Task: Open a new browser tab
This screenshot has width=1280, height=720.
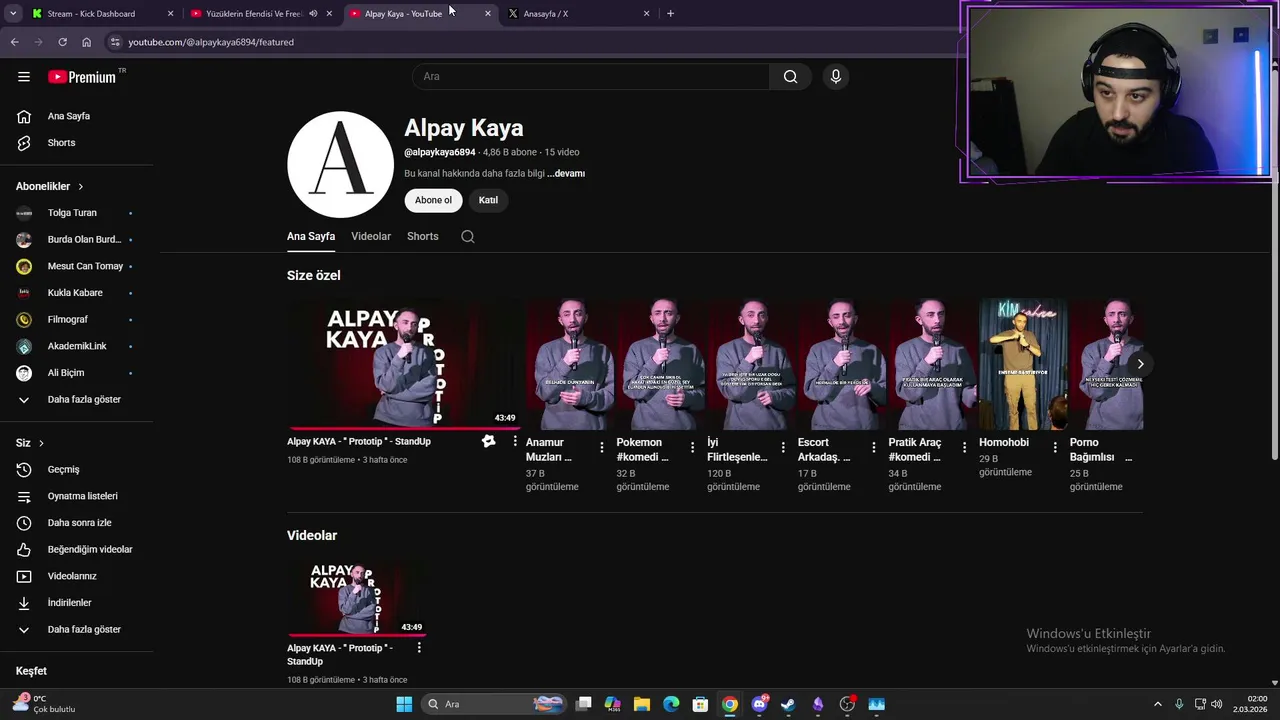Action: 670,14
